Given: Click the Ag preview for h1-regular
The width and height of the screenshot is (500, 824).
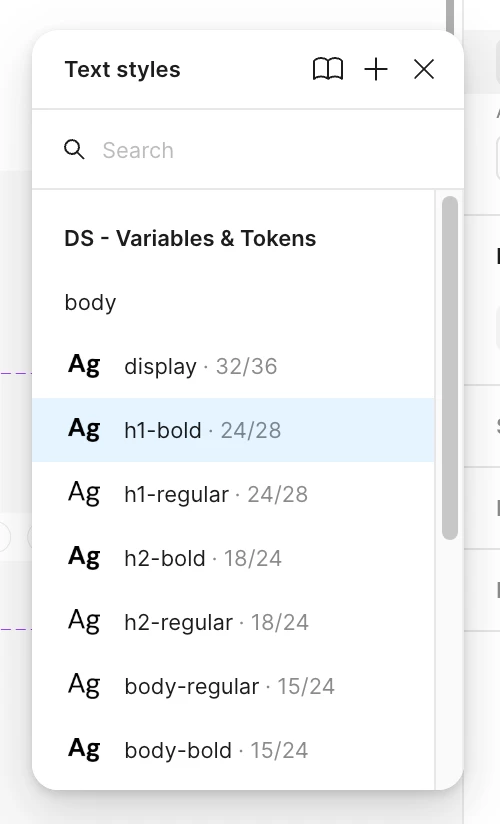Looking at the screenshot, I should pyautogui.click(x=84, y=492).
